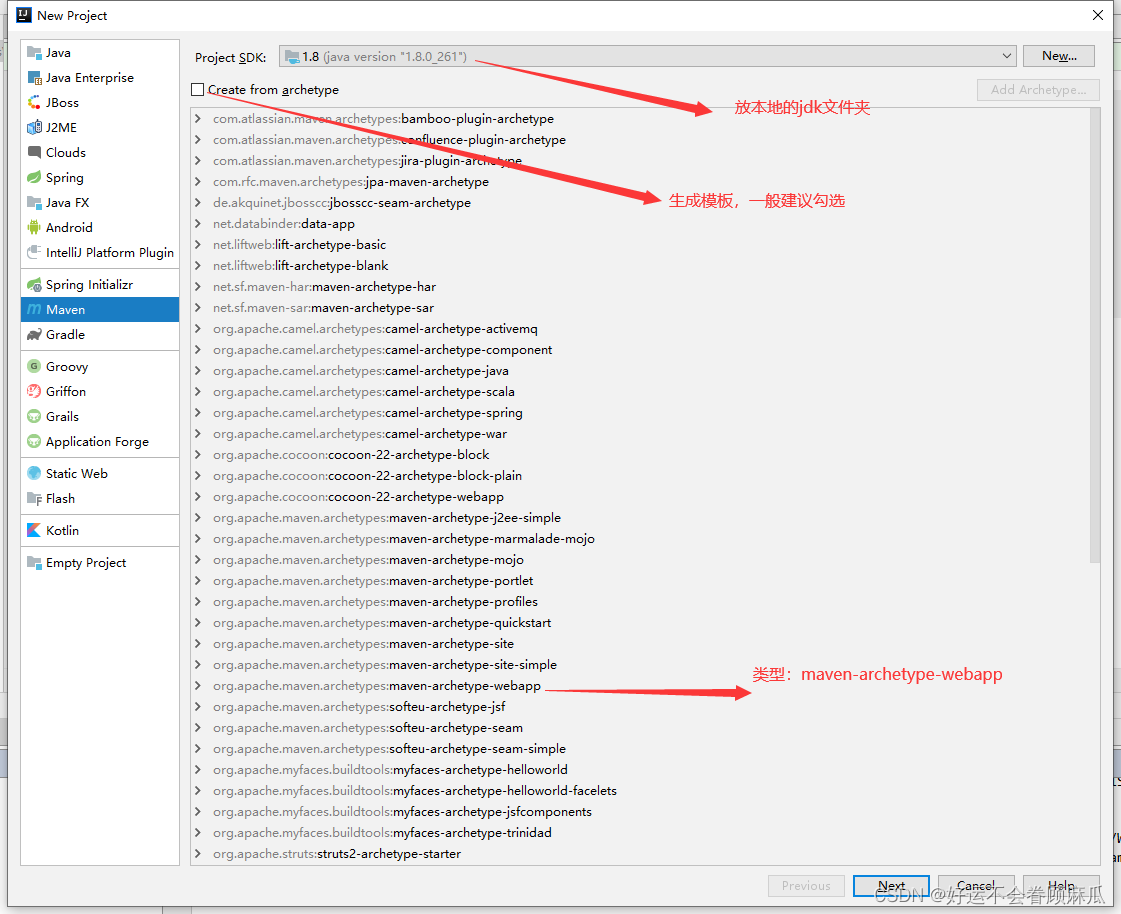
Task: Click the Maven 'm' icon
Action: (x=34, y=310)
